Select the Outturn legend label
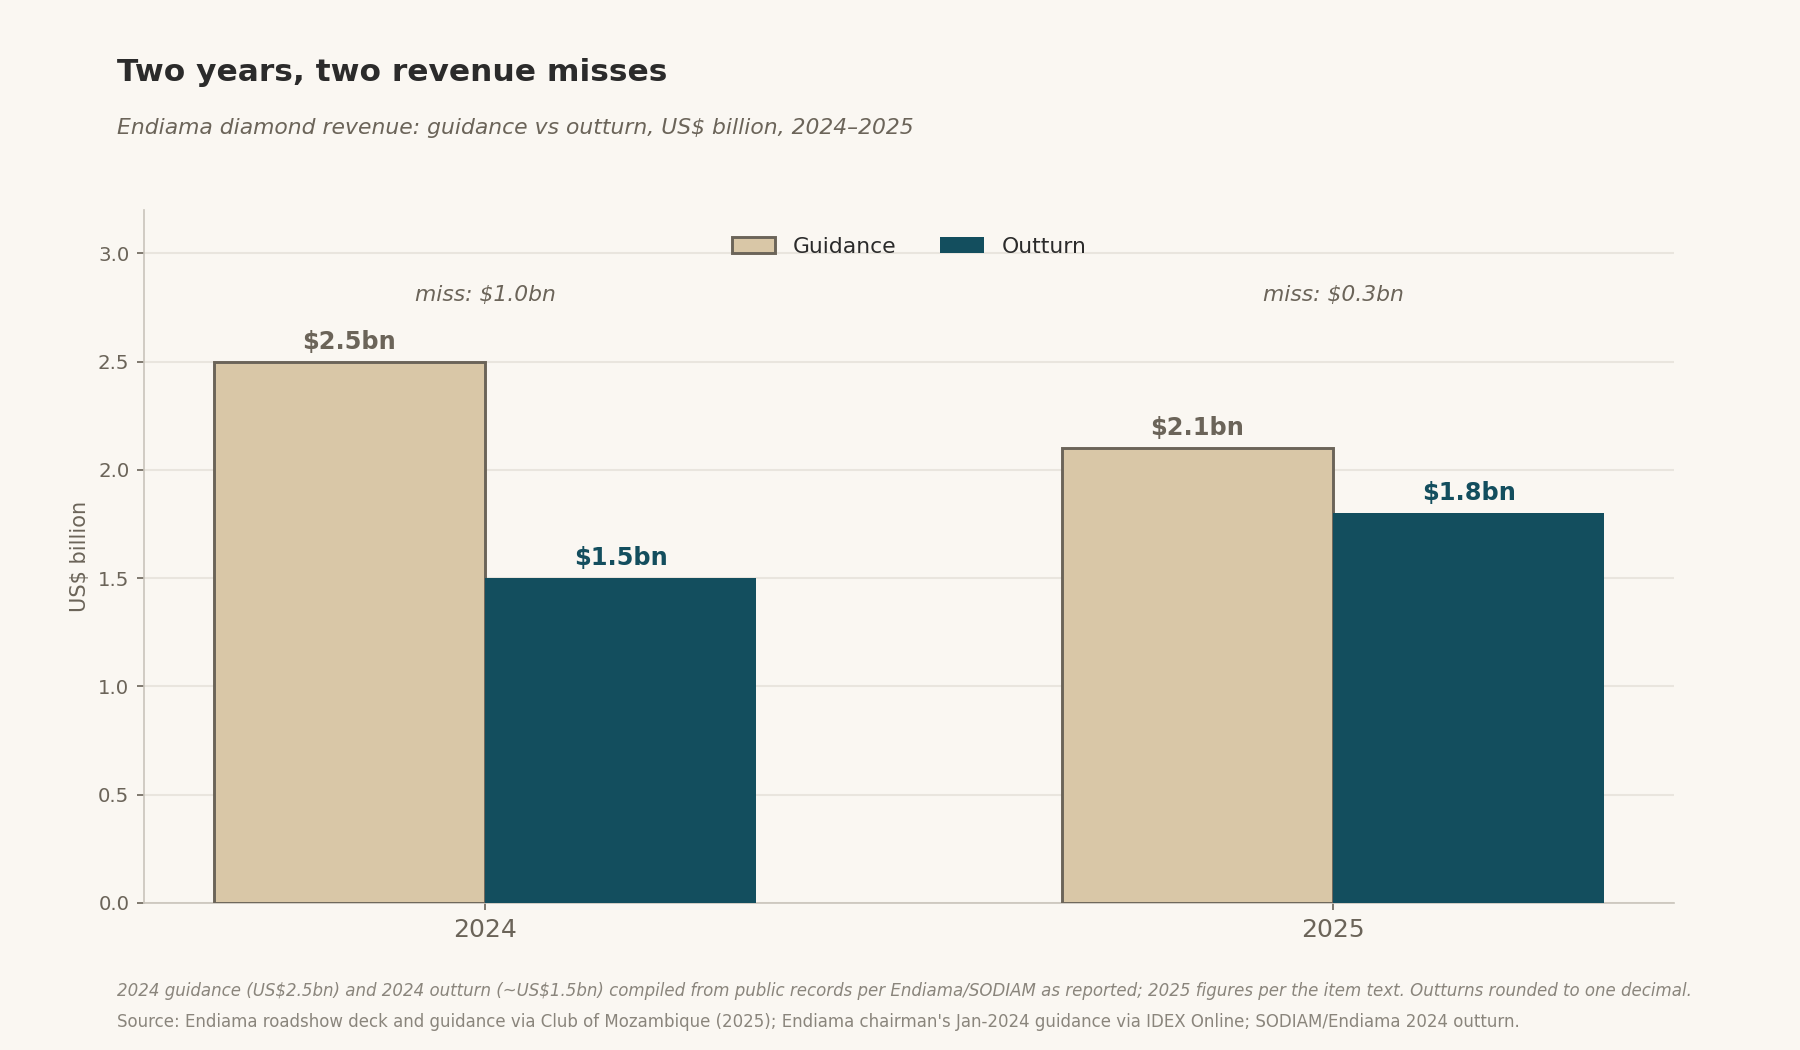This screenshot has height=1050, width=1800. coord(1043,246)
